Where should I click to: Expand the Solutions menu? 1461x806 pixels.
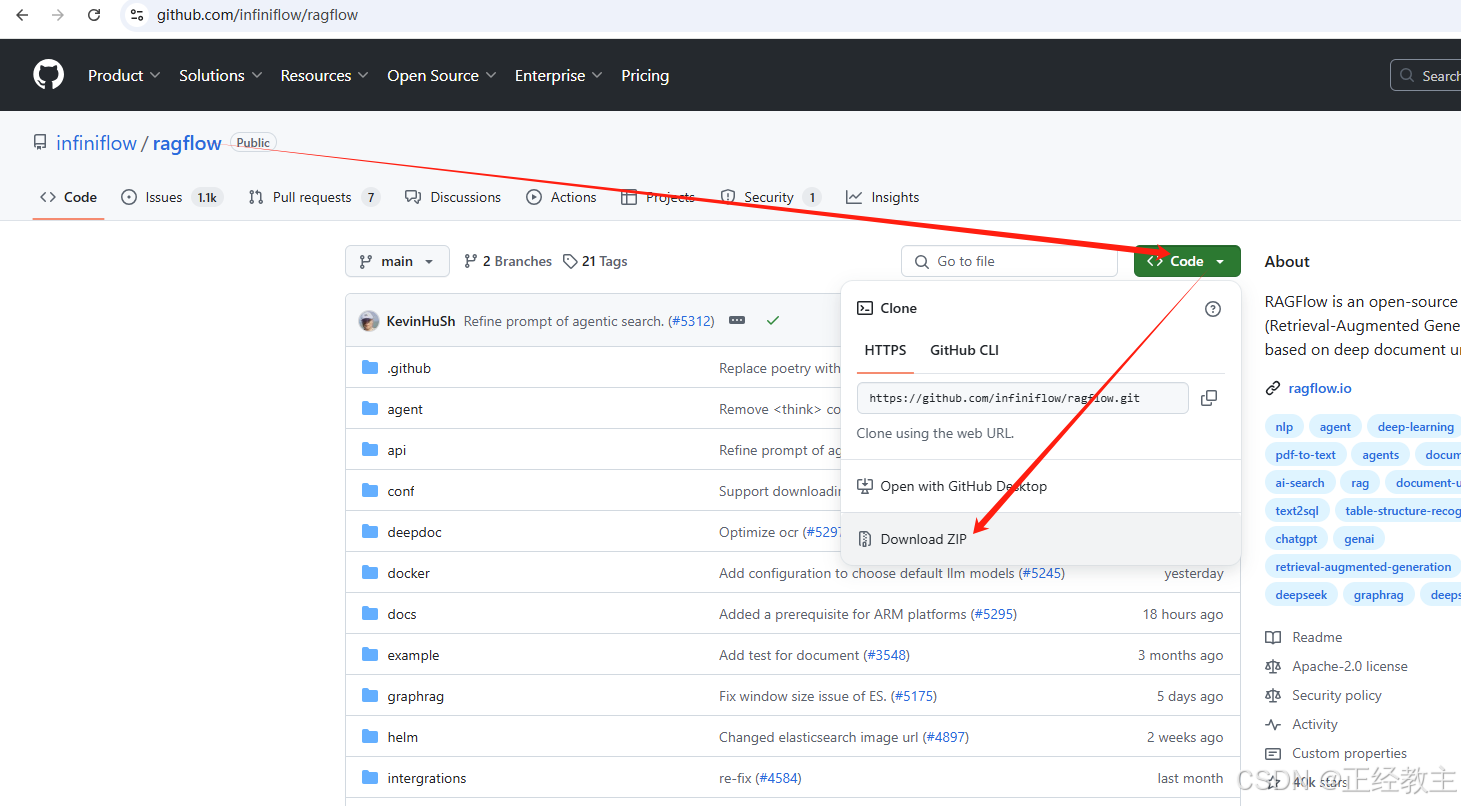tap(220, 76)
